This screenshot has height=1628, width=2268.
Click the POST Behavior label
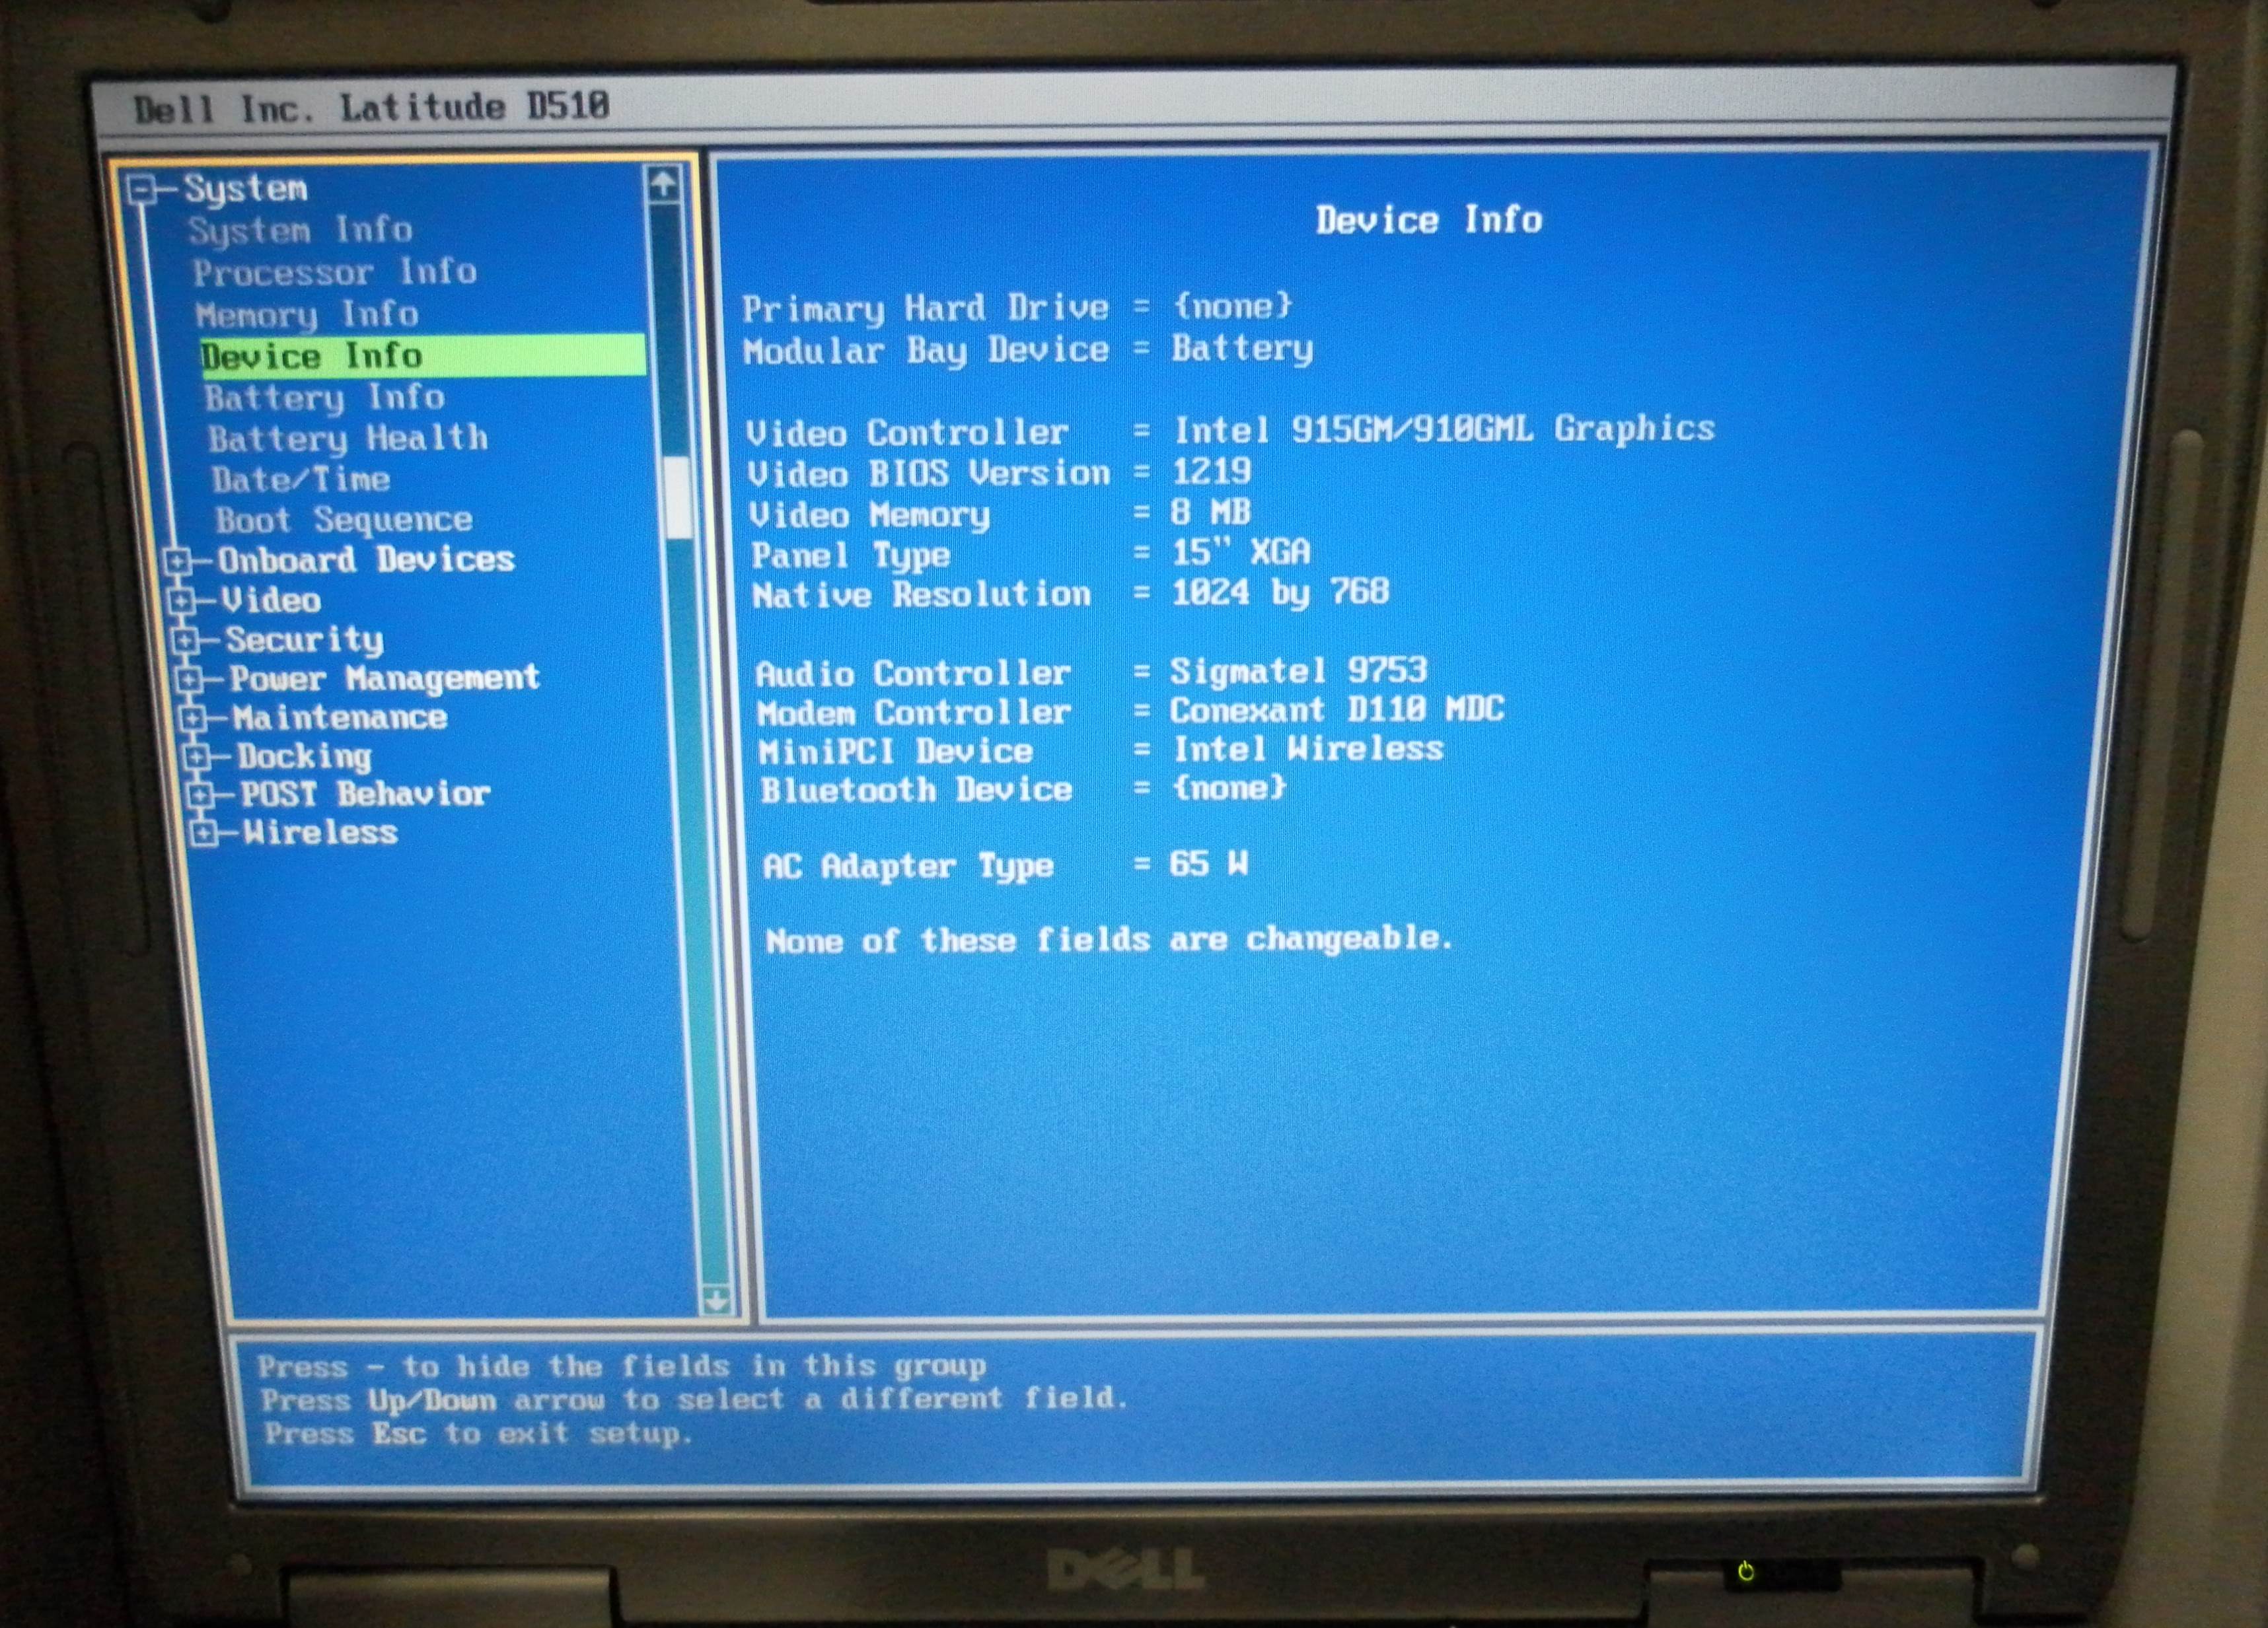365,794
